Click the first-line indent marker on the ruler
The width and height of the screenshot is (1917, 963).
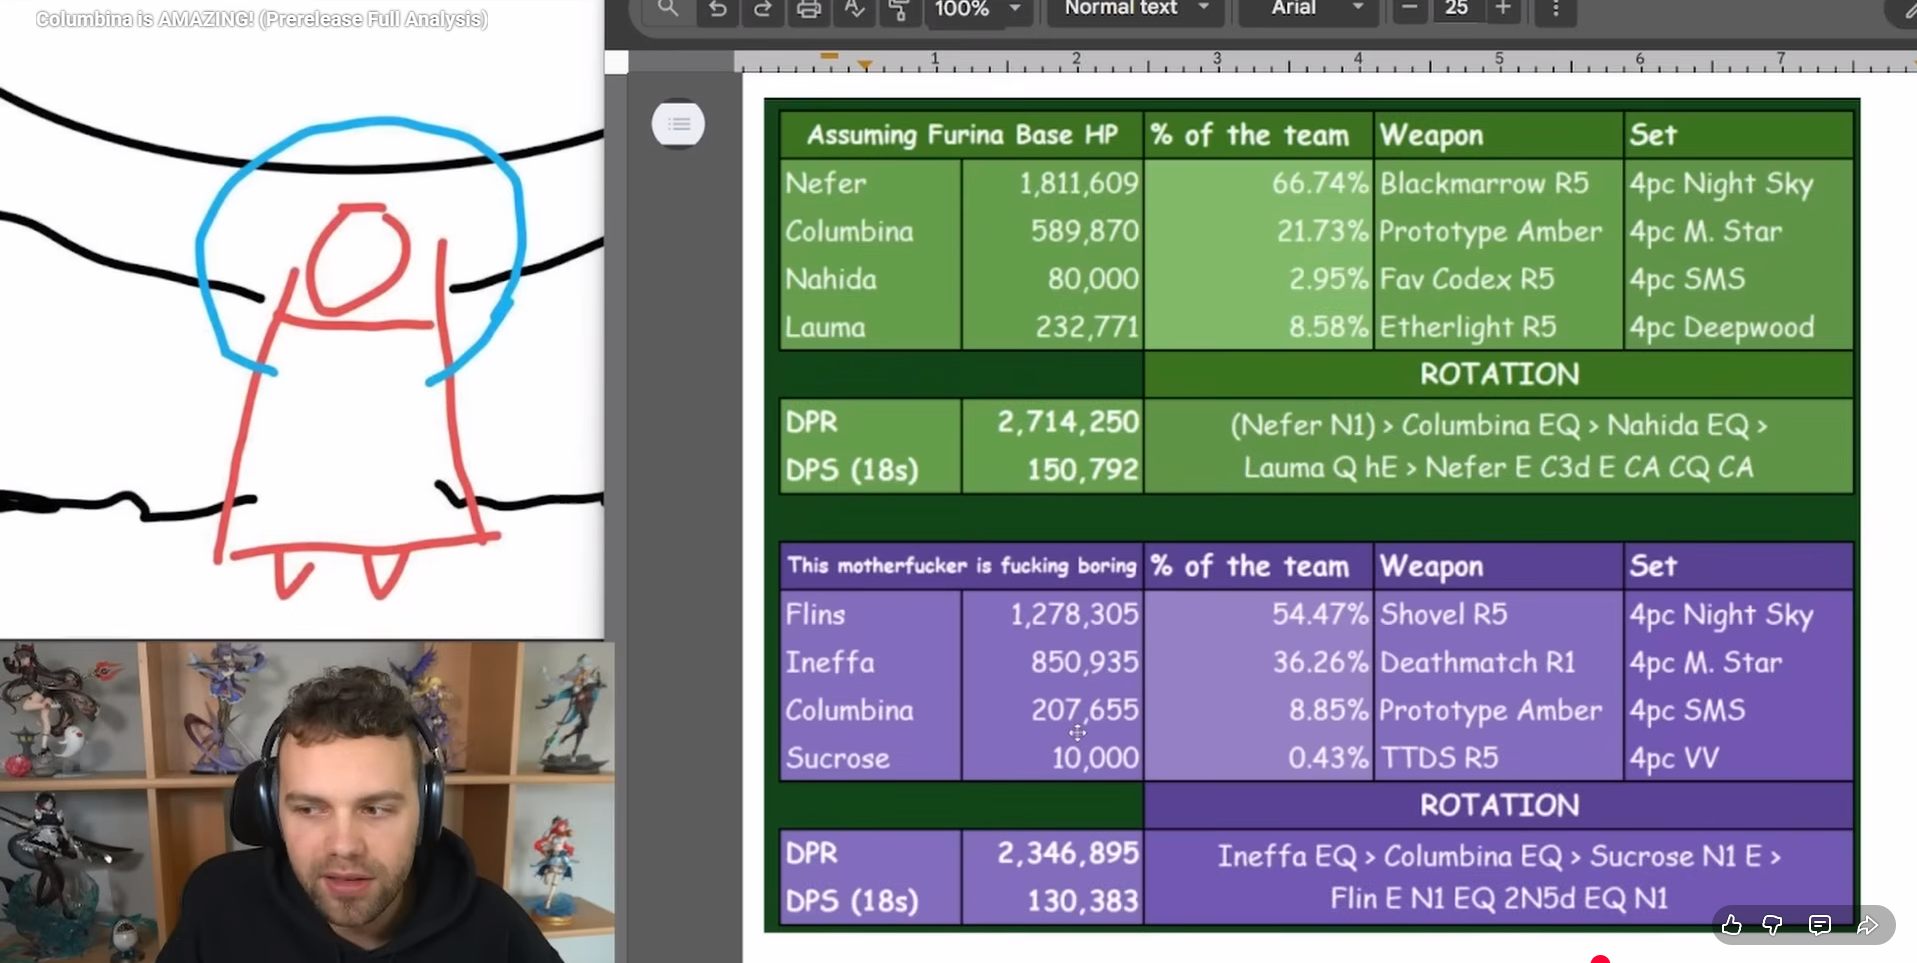pyautogui.click(x=829, y=56)
